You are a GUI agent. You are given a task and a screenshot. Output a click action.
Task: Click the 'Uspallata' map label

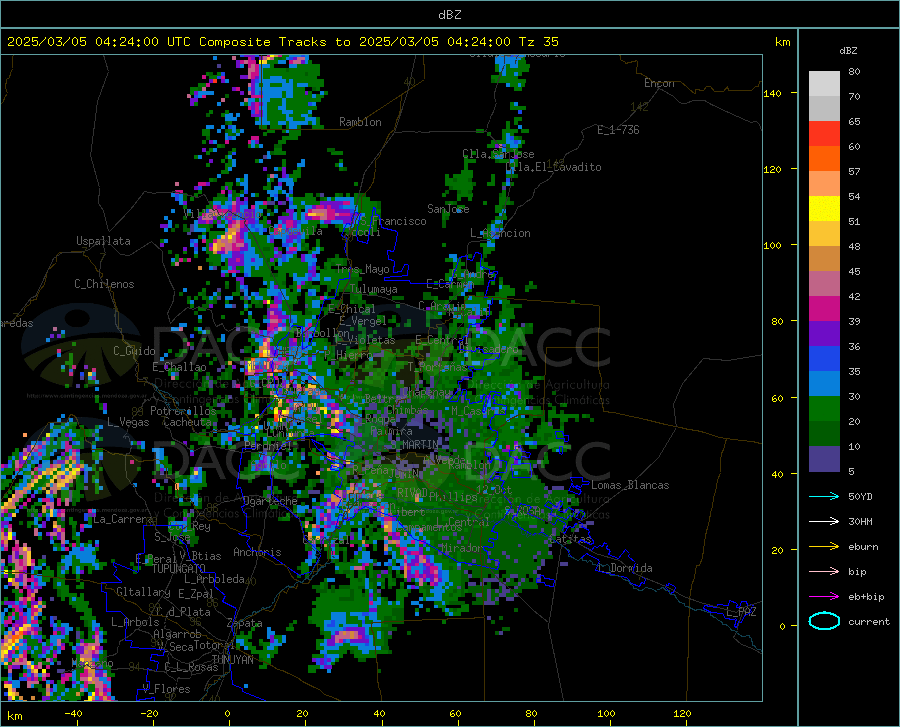103,241
